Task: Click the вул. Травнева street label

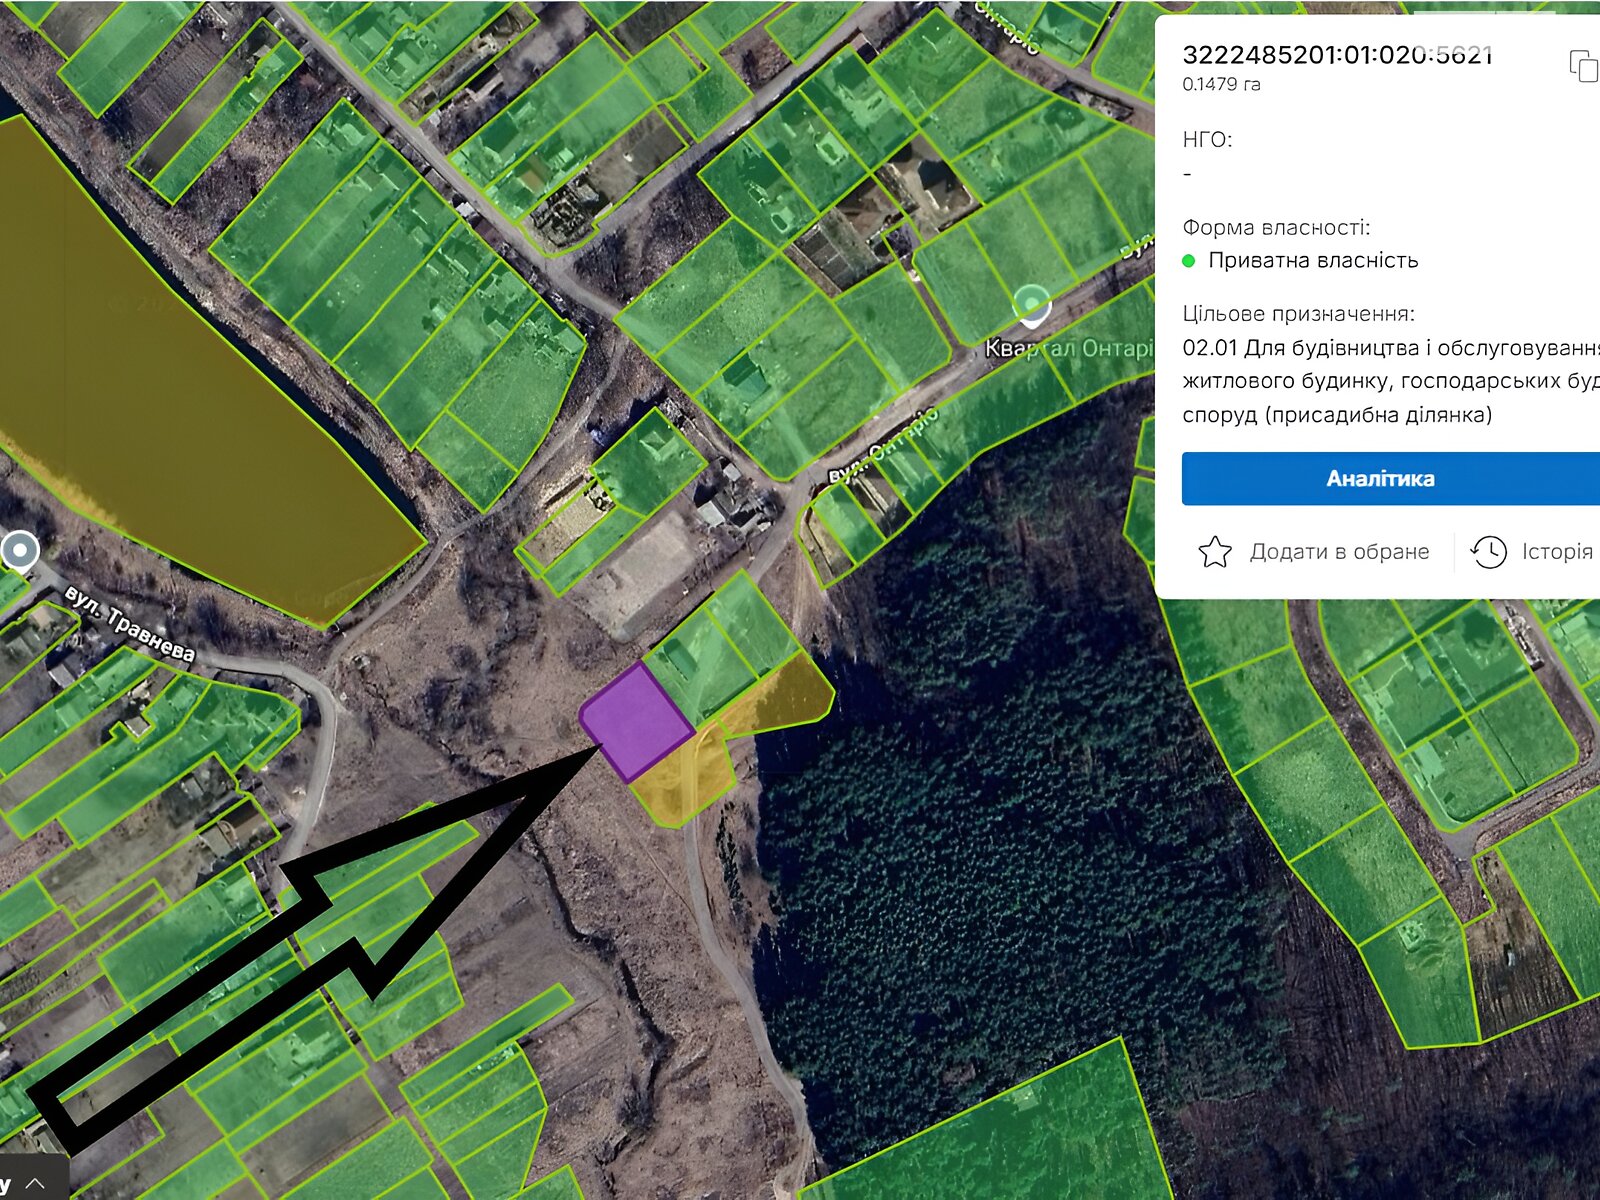Action: (x=129, y=624)
